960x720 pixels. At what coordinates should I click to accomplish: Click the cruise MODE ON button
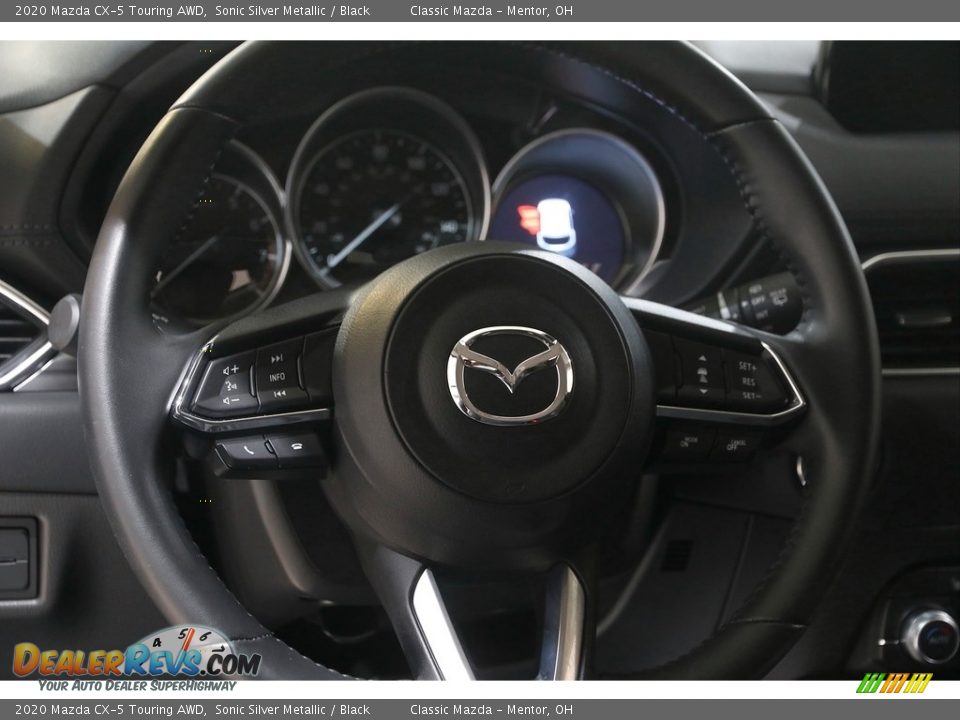689,441
